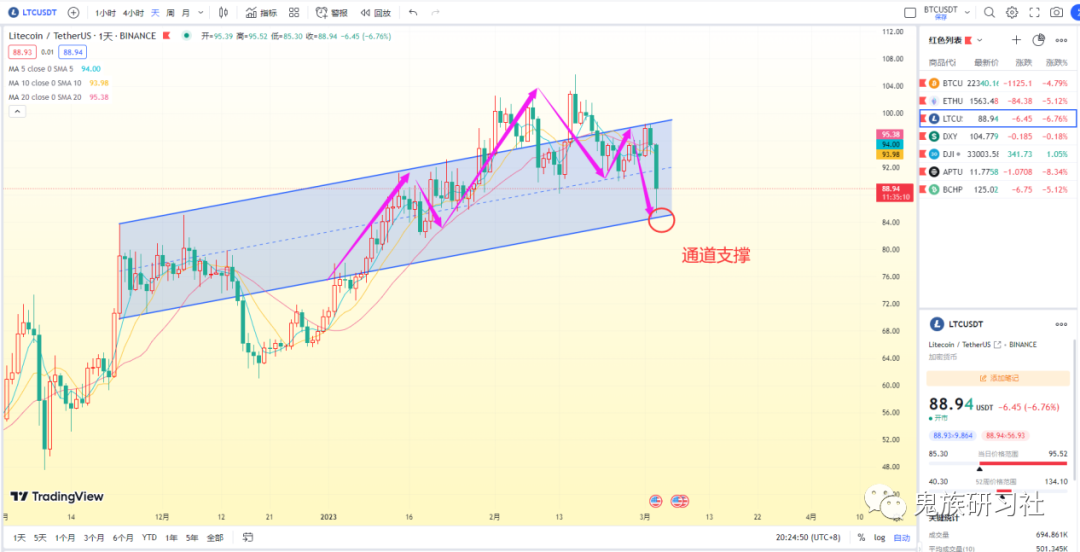Undo the last chart action
Viewport: 1080px width, 552px height.
coord(413,12)
